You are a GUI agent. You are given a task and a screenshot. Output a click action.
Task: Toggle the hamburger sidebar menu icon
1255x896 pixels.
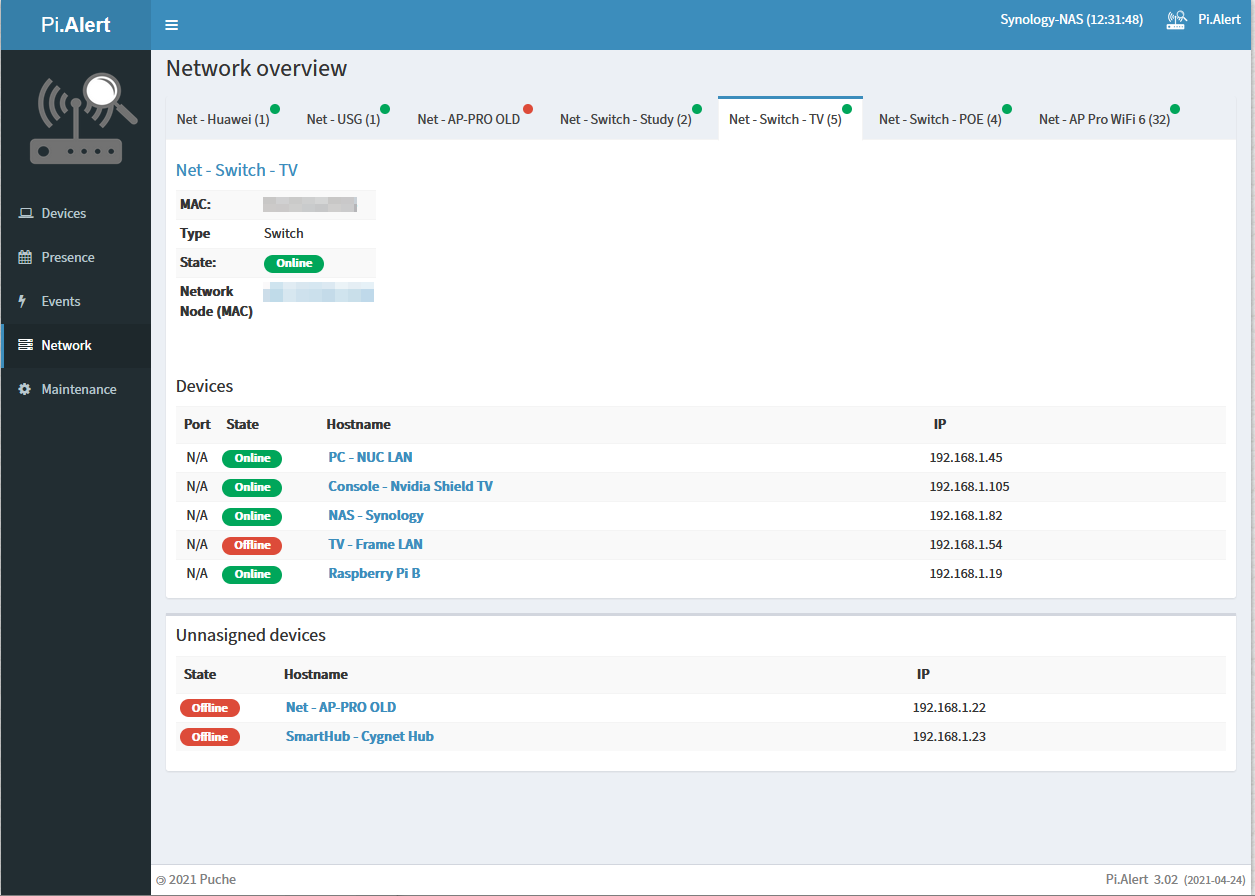[171, 25]
